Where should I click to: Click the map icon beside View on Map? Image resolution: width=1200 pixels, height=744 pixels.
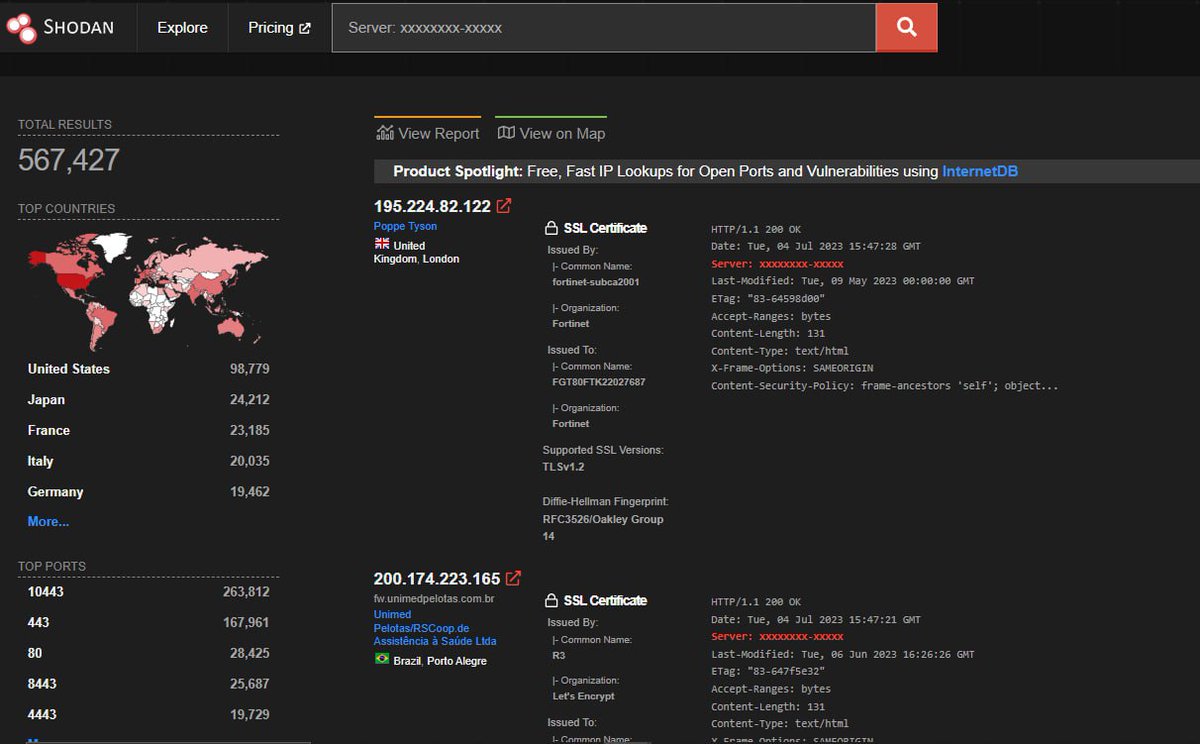pos(506,132)
